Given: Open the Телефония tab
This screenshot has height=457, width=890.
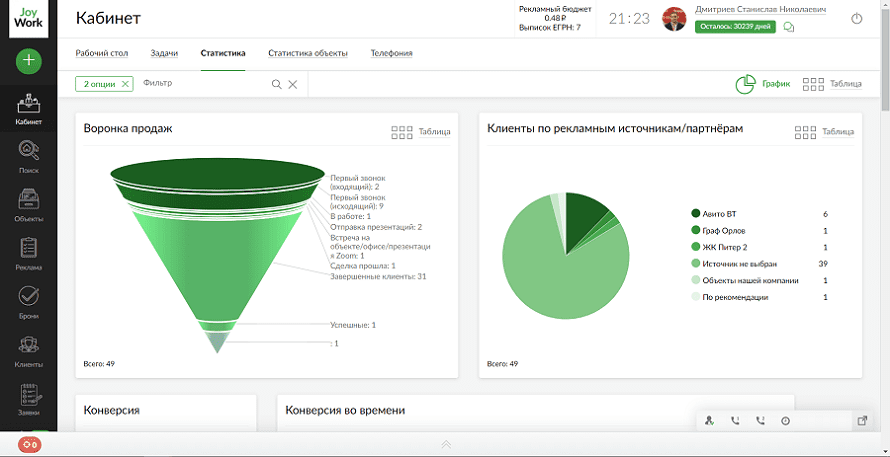Looking at the screenshot, I should pos(391,53).
